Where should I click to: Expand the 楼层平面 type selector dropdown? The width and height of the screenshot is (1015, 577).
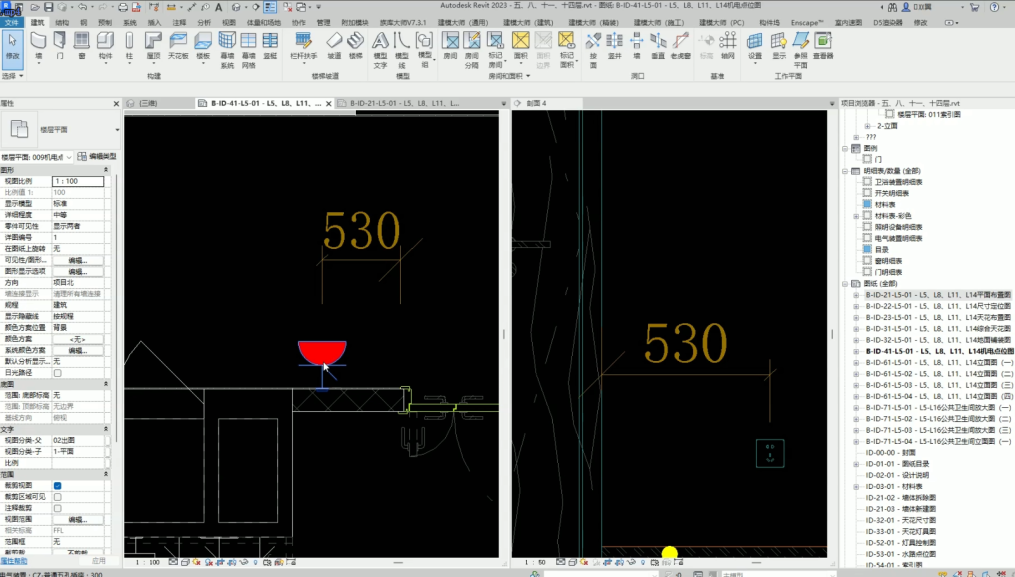point(117,130)
